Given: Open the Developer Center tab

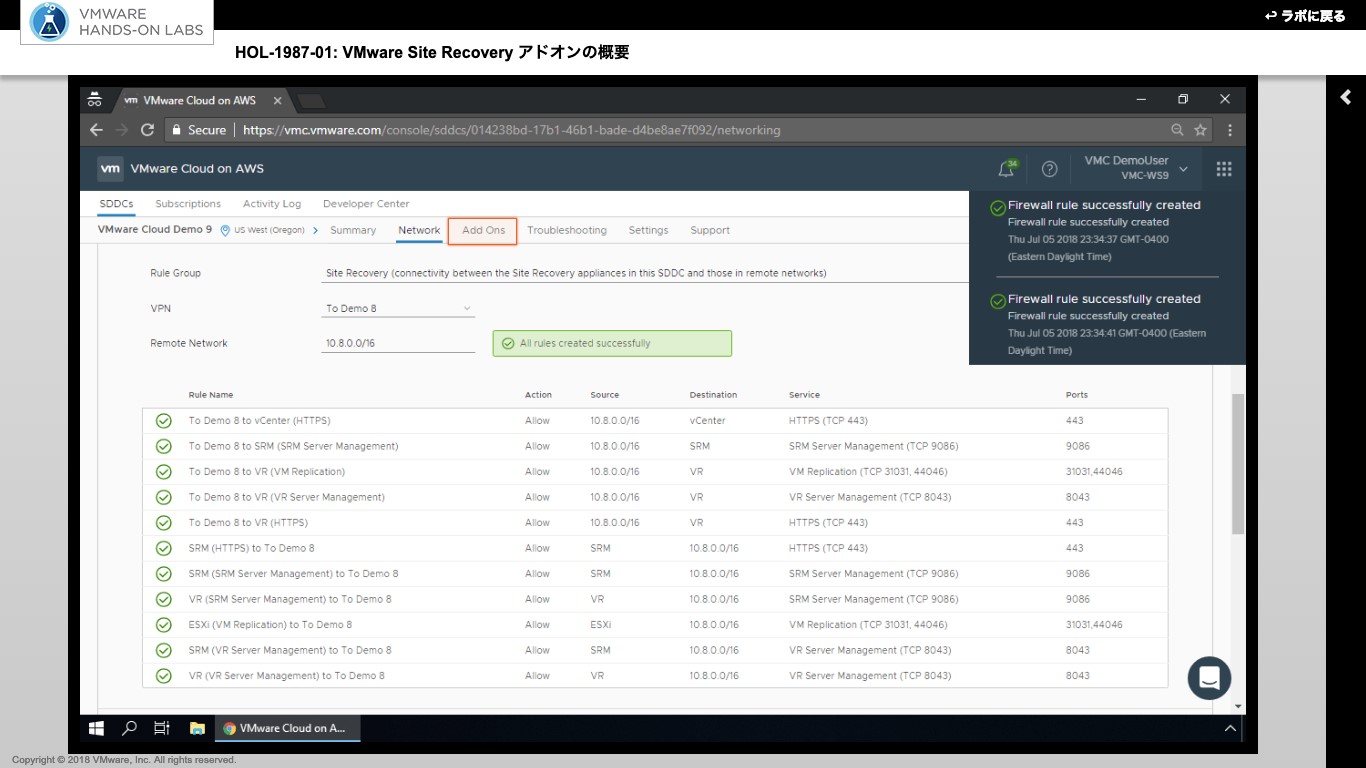Looking at the screenshot, I should click(x=366, y=204).
